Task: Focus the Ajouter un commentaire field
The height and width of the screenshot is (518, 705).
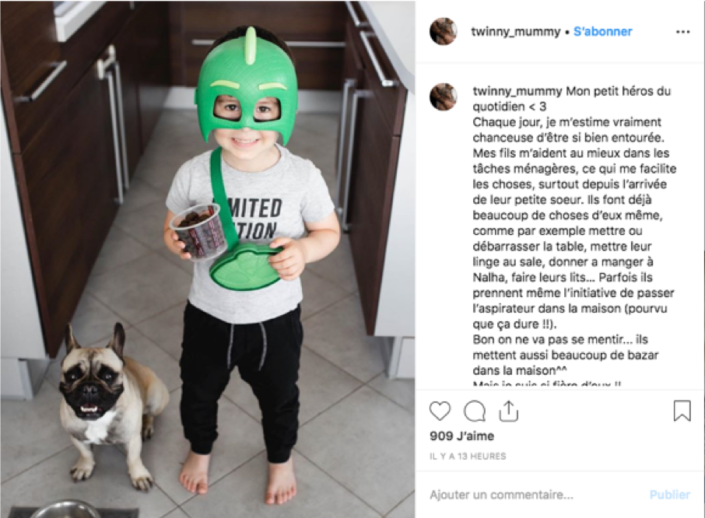Action: pos(535,495)
